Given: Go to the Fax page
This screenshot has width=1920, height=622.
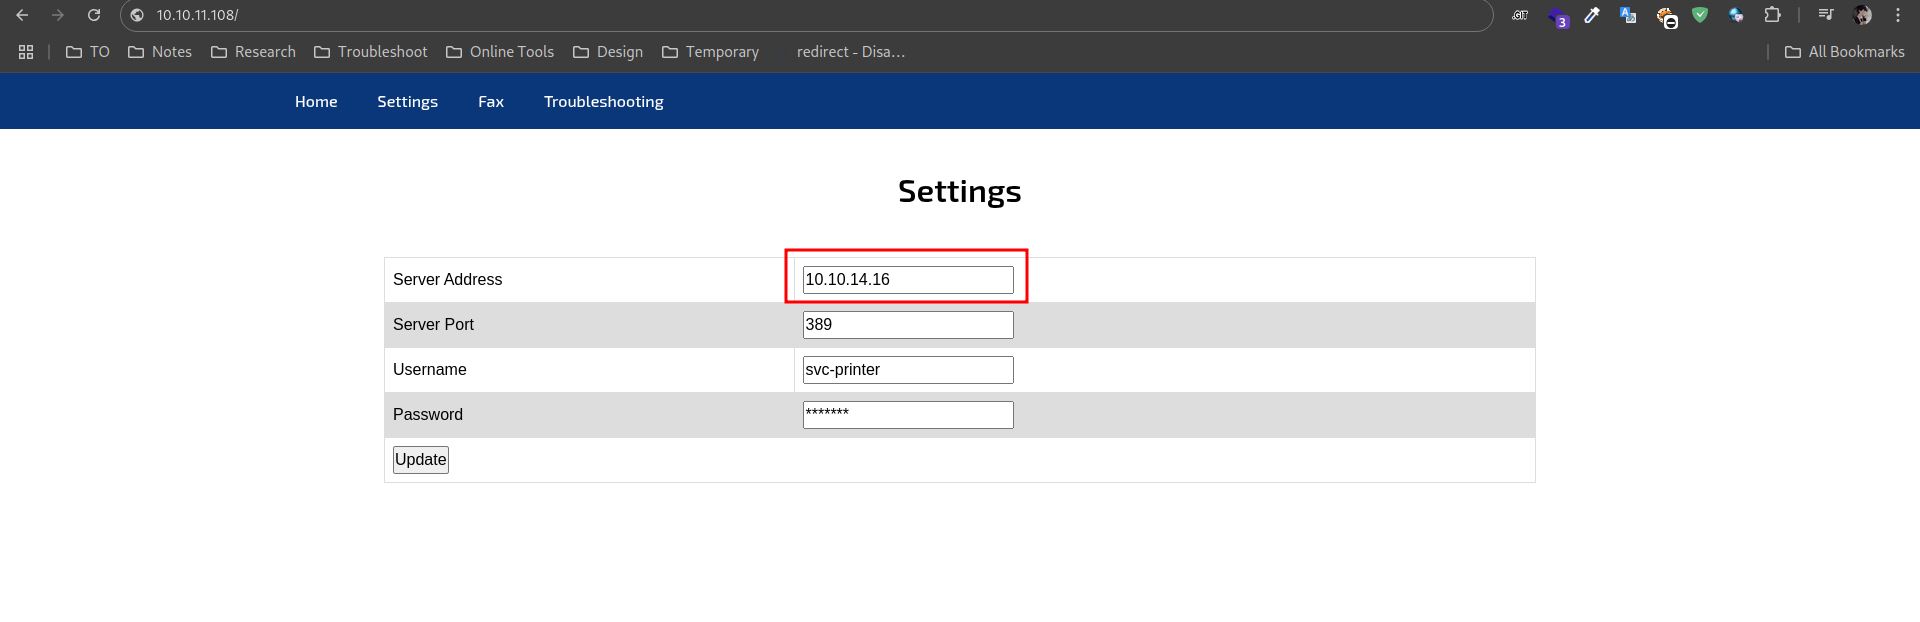Looking at the screenshot, I should pos(490,102).
